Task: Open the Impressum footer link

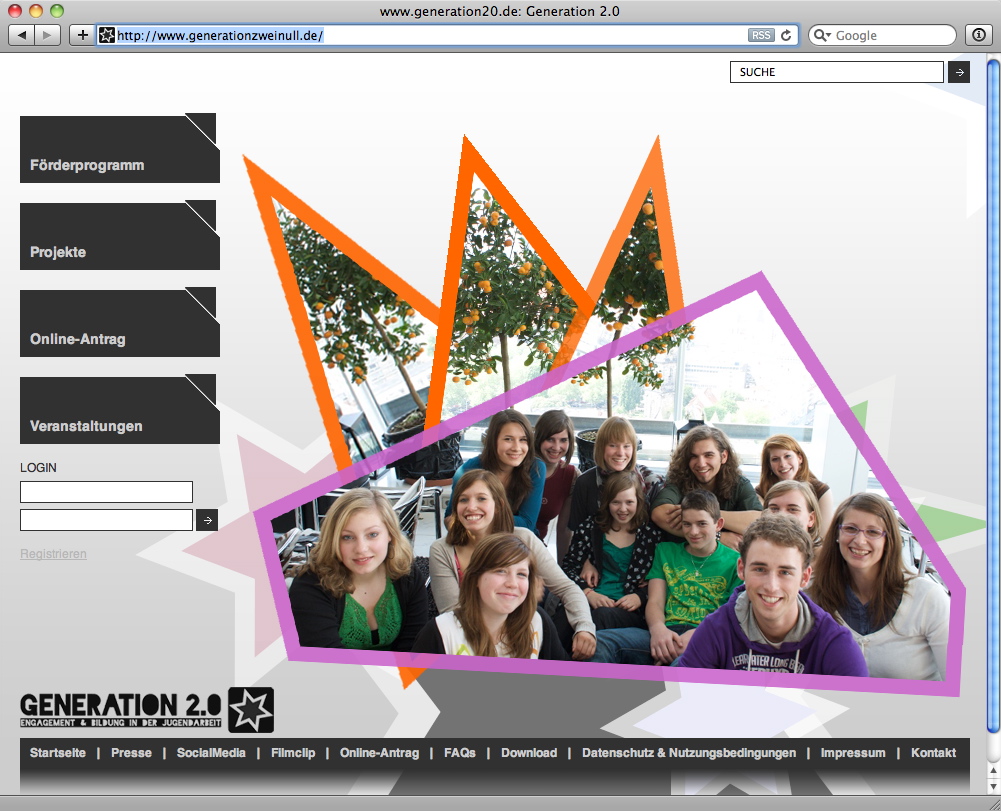Action: pos(853,753)
